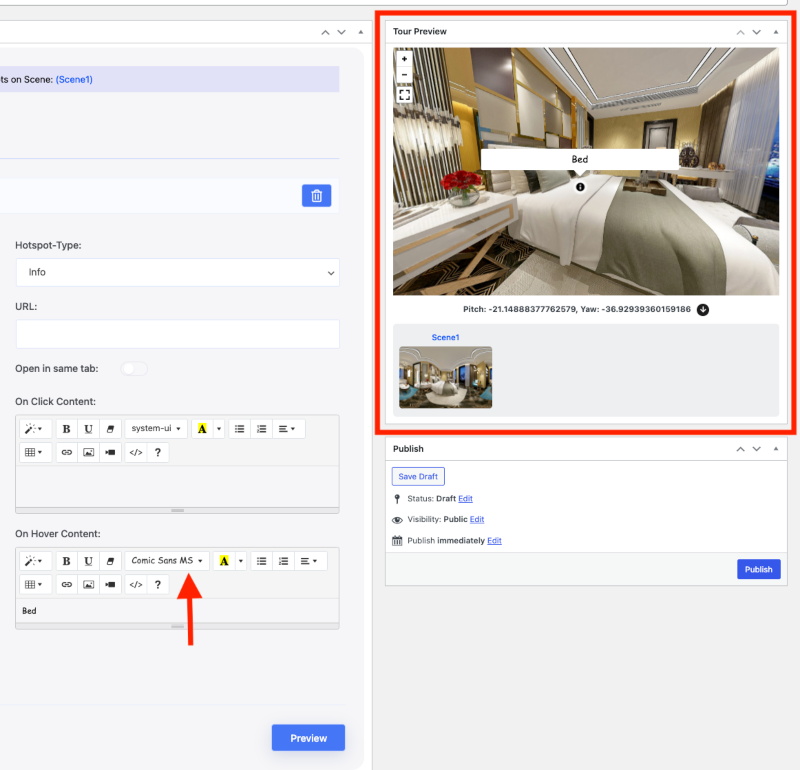Click the Bed text in On Hover Content
Image resolution: width=800 pixels, height=770 pixels.
click(29, 611)
